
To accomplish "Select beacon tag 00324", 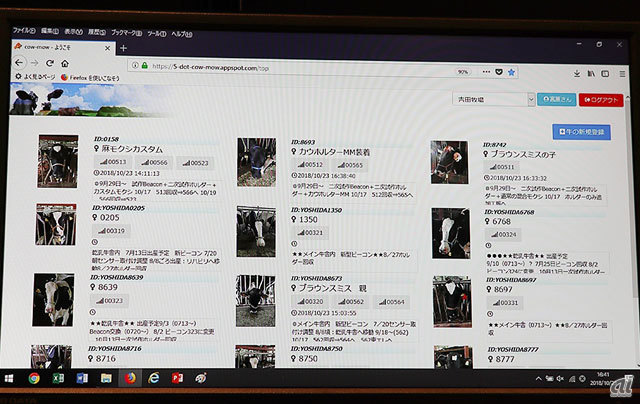I will click(x=503, y=235).
